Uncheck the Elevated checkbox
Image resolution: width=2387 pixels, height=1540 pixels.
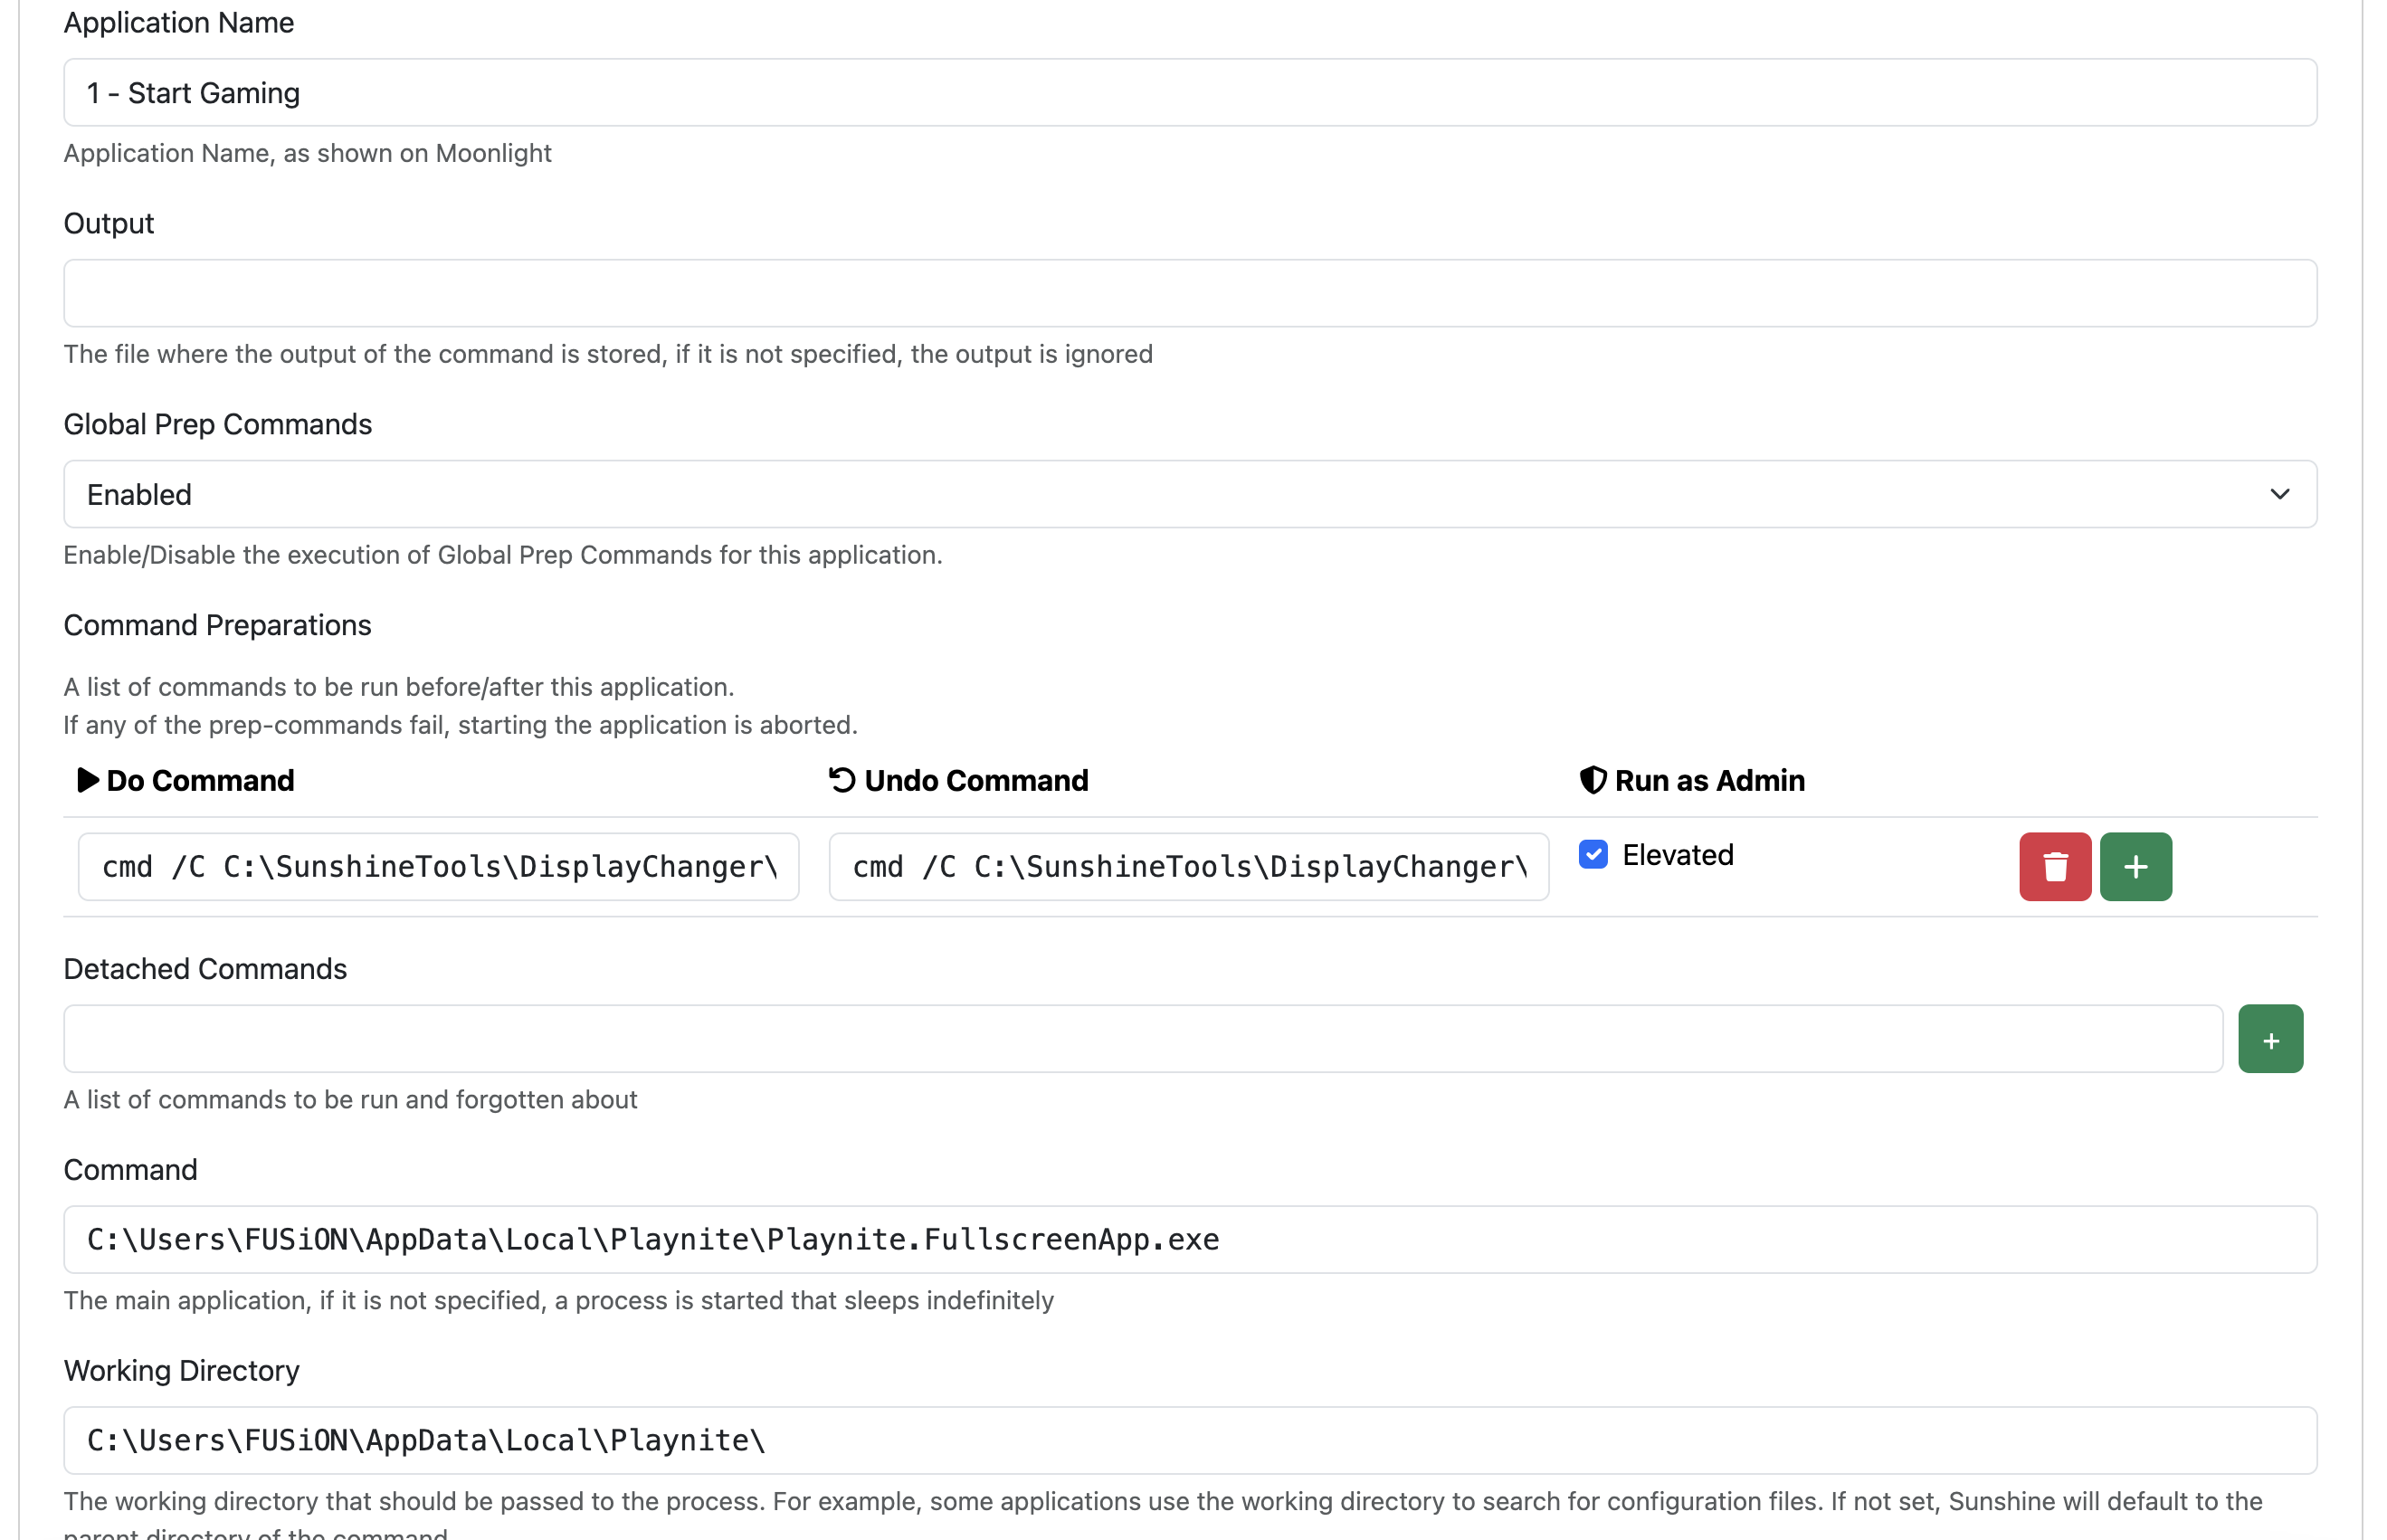click(1593, 855)
